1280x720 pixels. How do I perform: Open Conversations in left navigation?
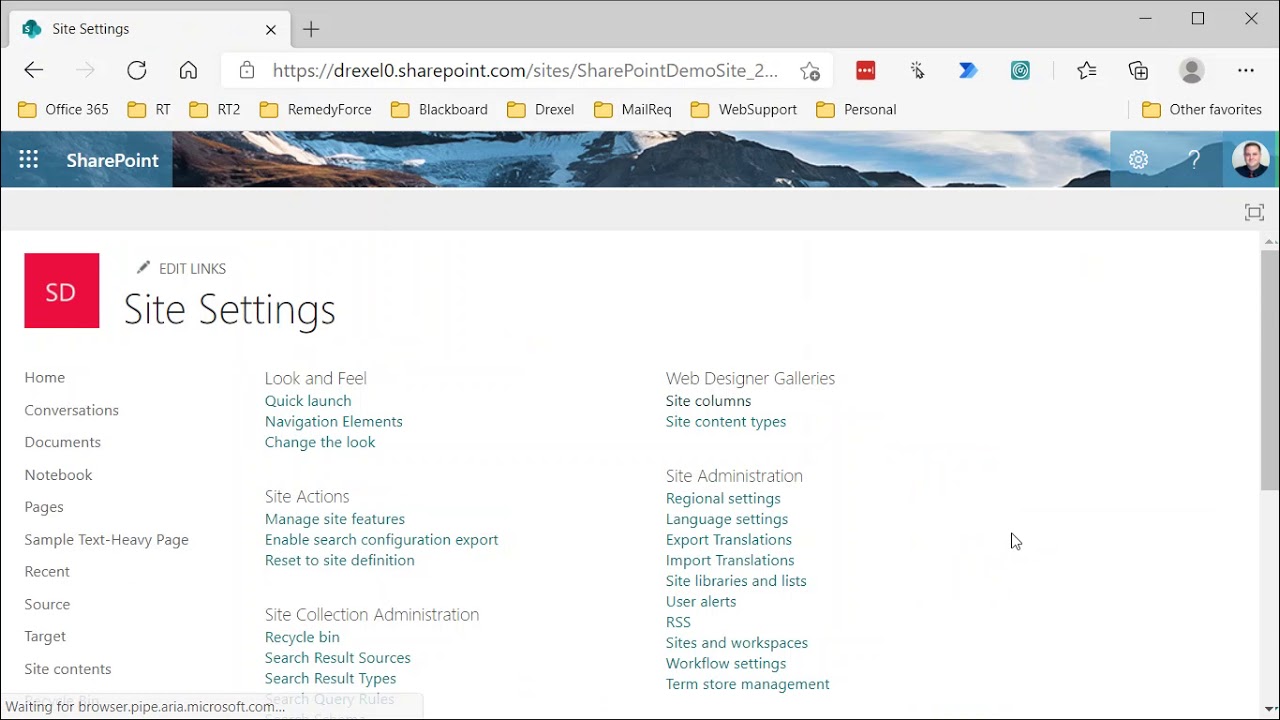(72, 410)
